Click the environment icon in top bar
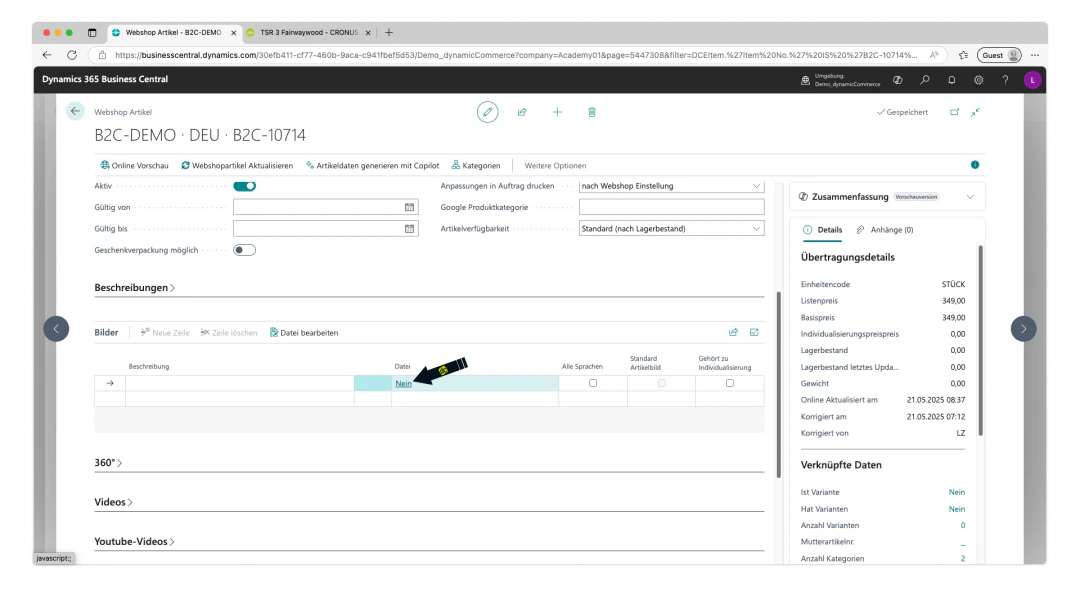The height and width of the screenshot is (608, 1080). pos(805,80)
